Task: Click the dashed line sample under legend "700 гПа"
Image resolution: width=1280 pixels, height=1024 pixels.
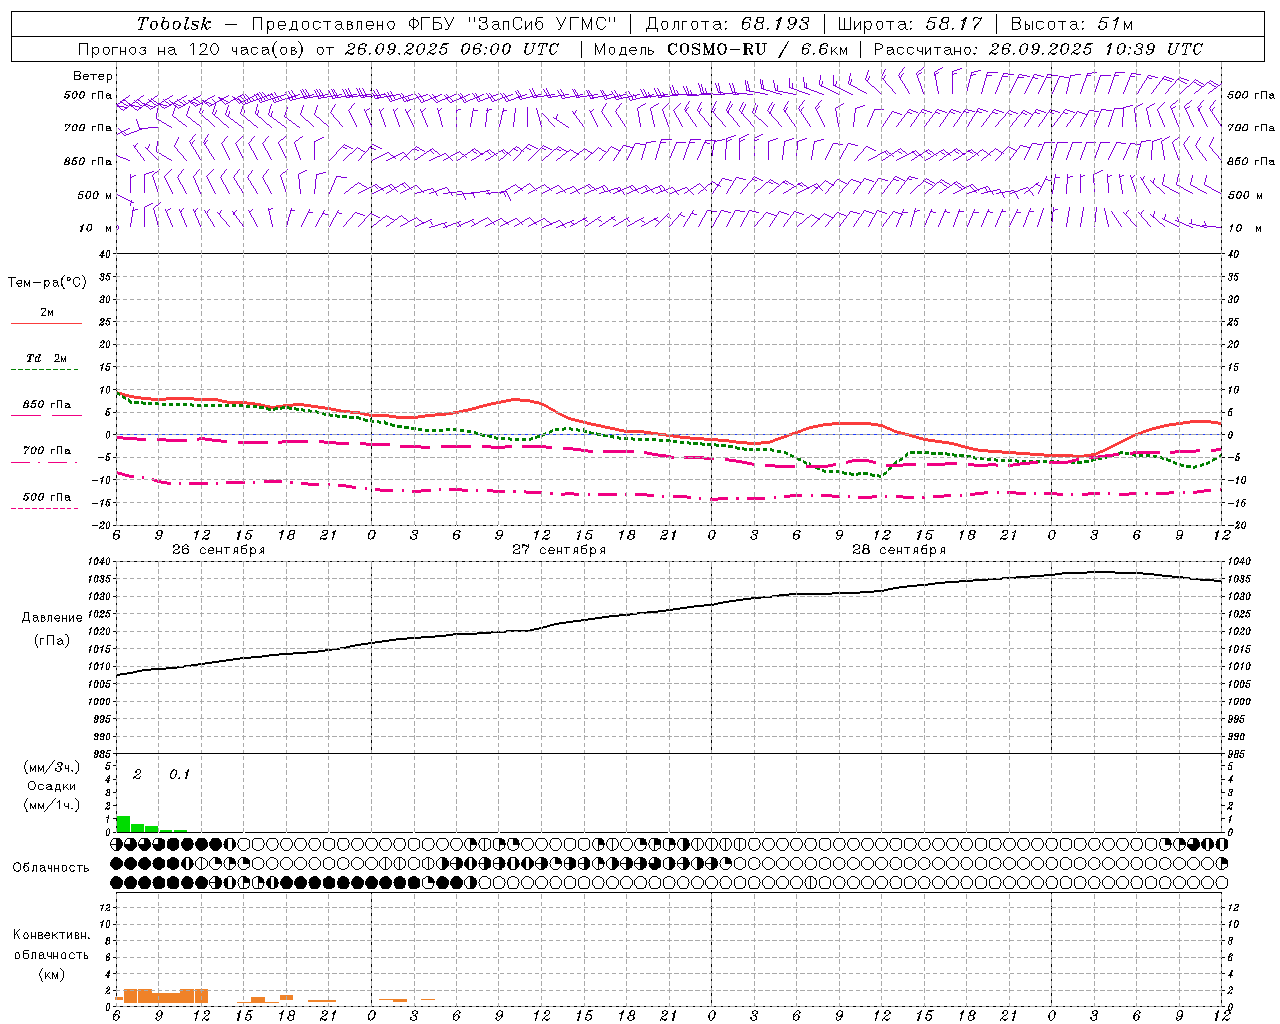Action: pyautogui.click(x=45, y=462)
